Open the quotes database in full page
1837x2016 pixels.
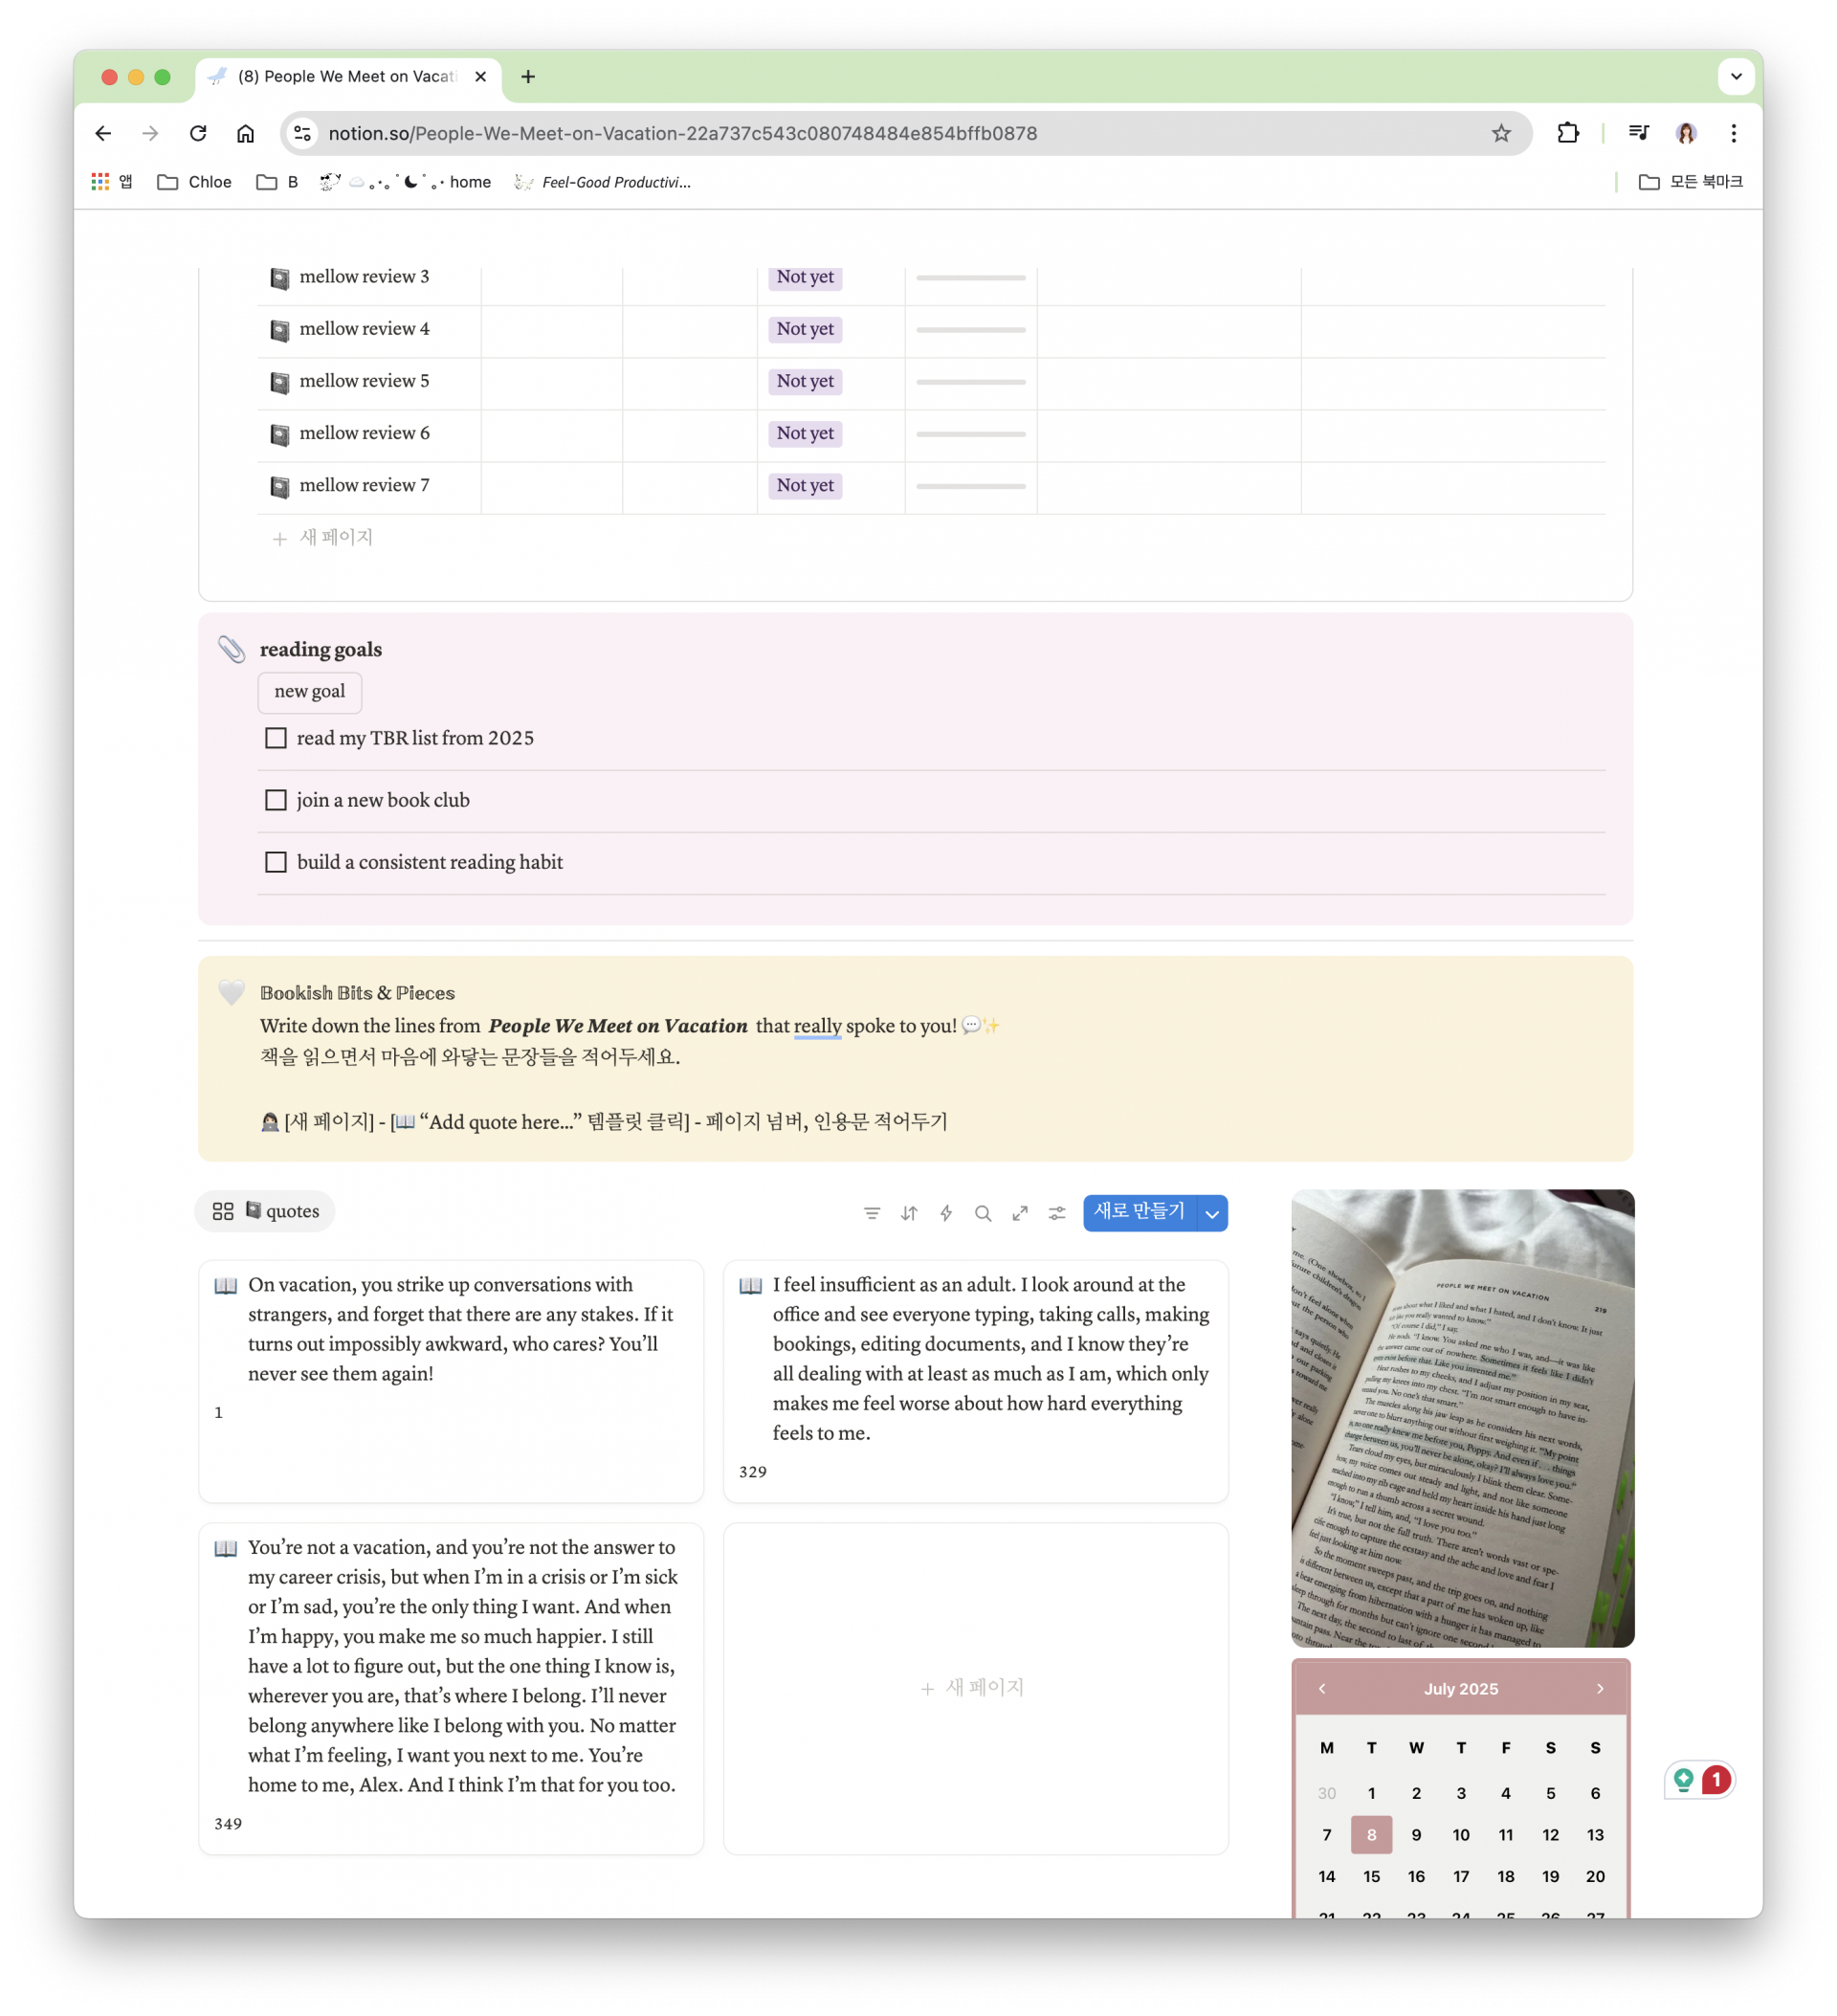pos(1020,1213)
